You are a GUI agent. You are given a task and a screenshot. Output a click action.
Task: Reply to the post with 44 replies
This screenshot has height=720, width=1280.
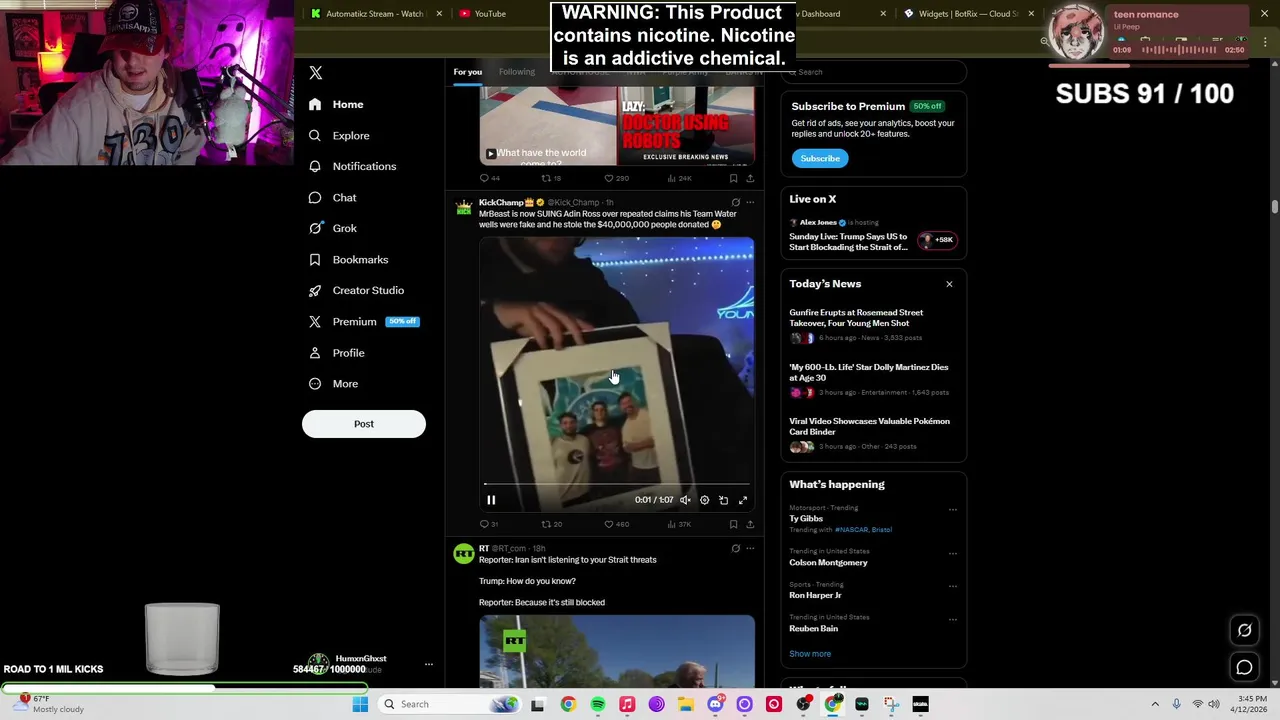(x=488, y=178)
